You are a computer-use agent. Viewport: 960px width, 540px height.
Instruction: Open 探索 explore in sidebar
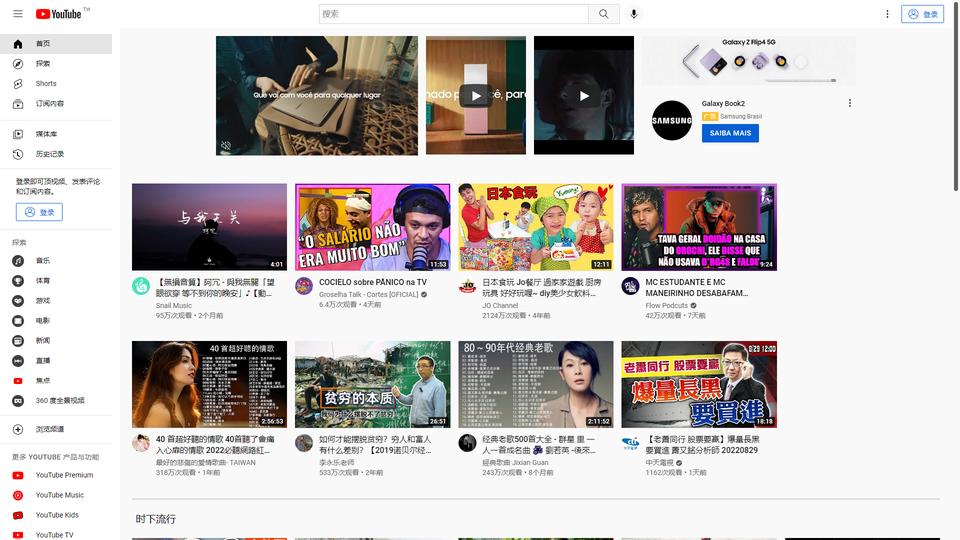coord(56,64)
